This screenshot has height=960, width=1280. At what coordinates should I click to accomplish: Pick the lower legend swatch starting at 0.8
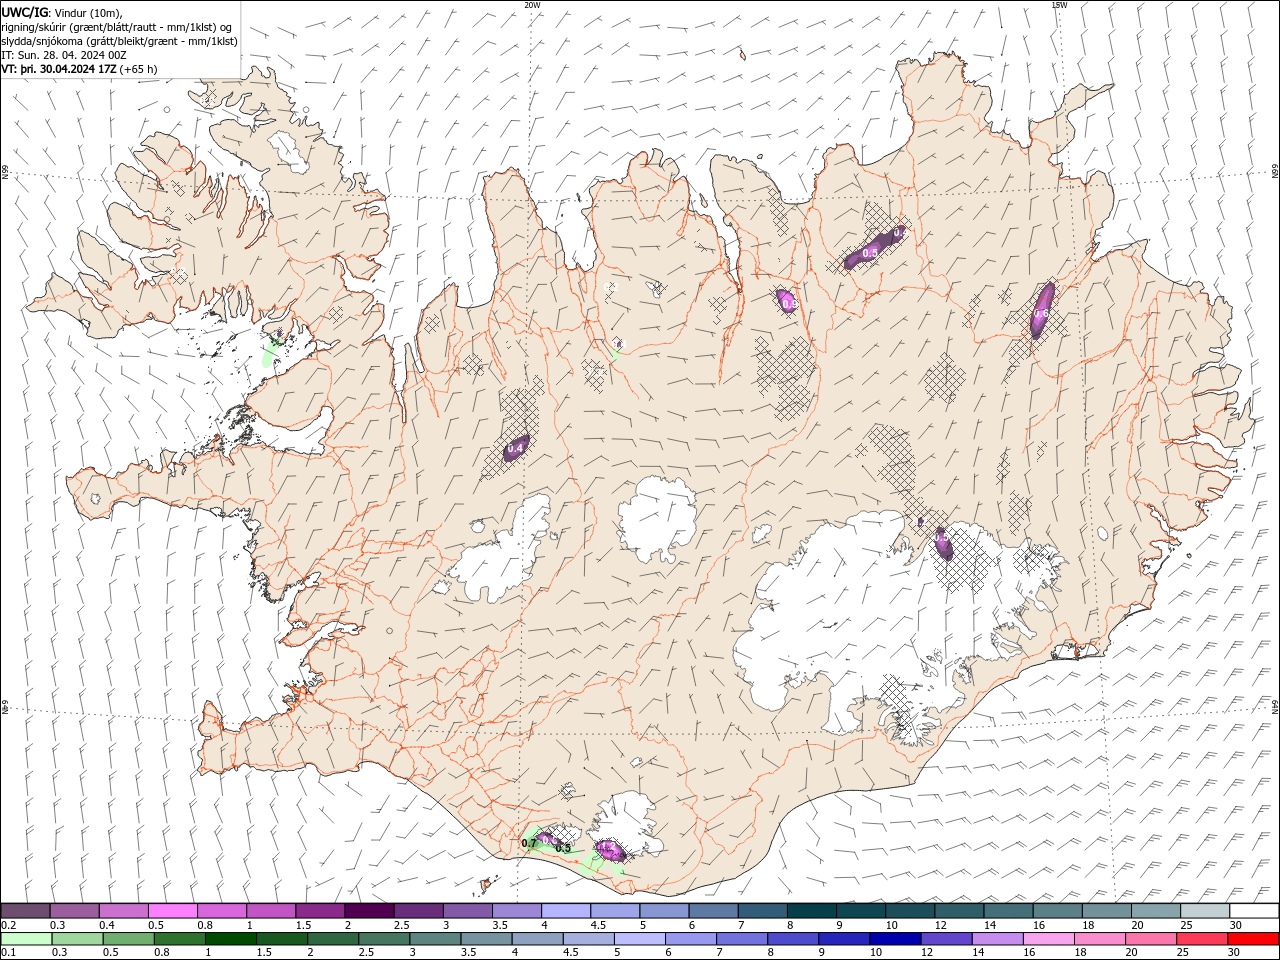(x=179, y=939)
